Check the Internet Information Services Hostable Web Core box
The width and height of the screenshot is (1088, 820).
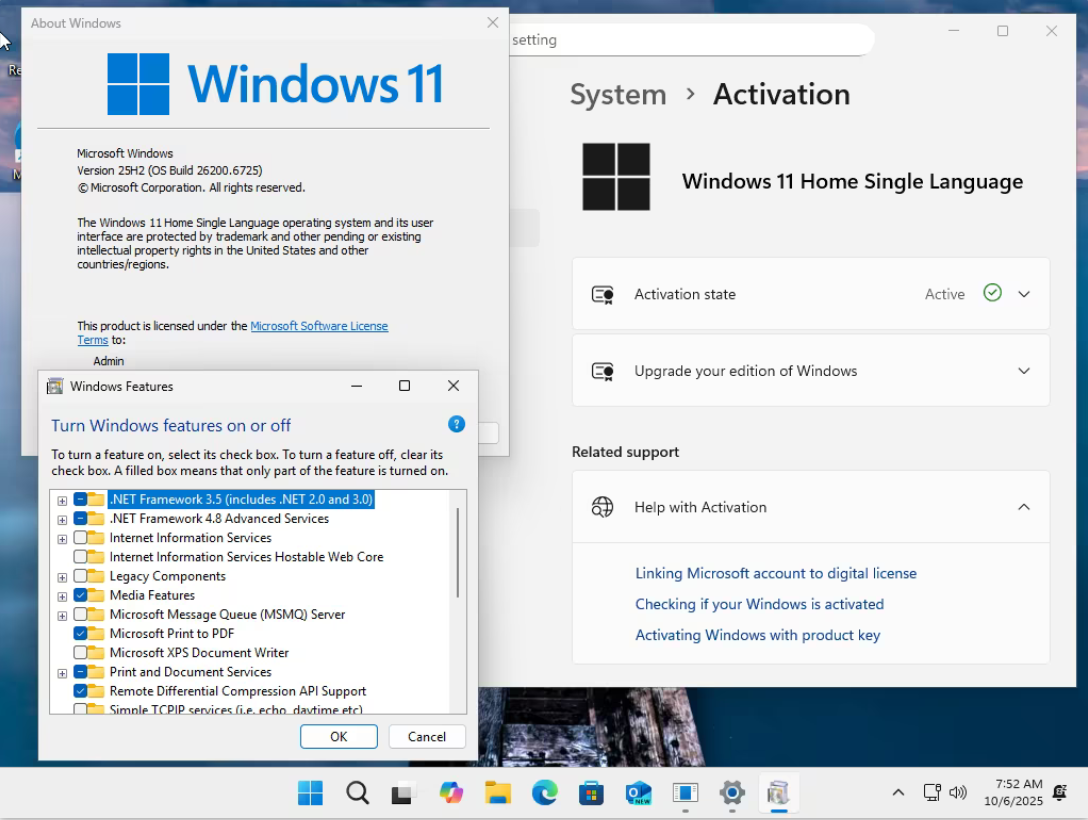click(80, 557)
